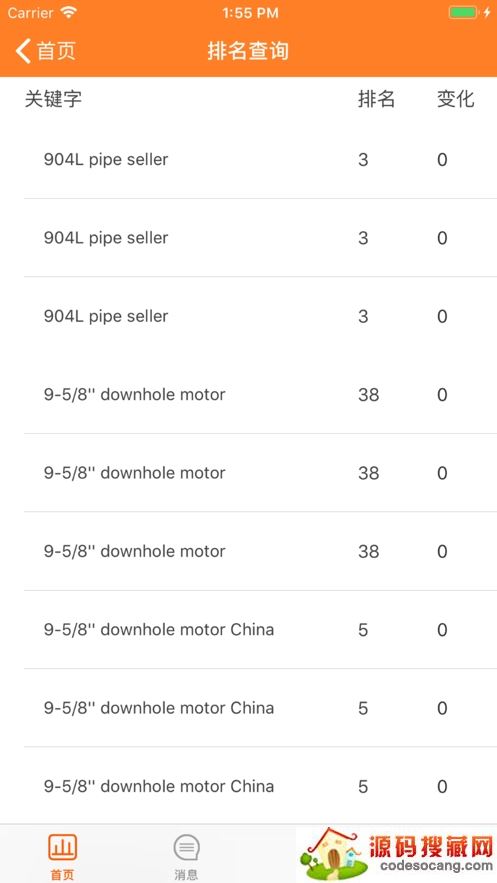Tap the 排名查询 page title
Image resolution: width=497 pixels, height=883 pixels.
coord(248,51)
